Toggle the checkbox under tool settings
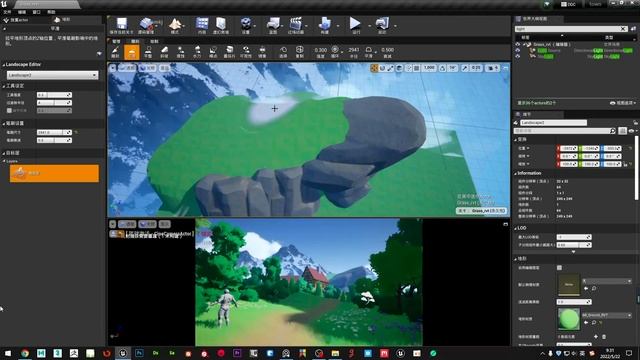 pyautogui.click(x=9, y=111)
